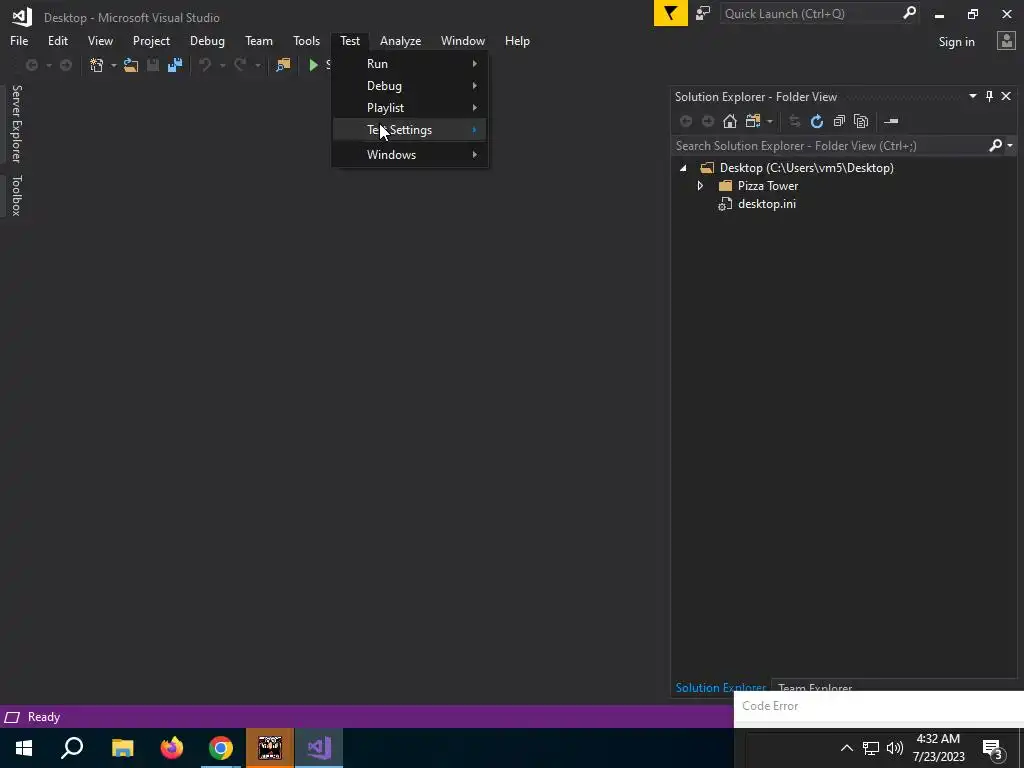Click the Search Solution Explorer field
1024x768 pixels.
830,146
